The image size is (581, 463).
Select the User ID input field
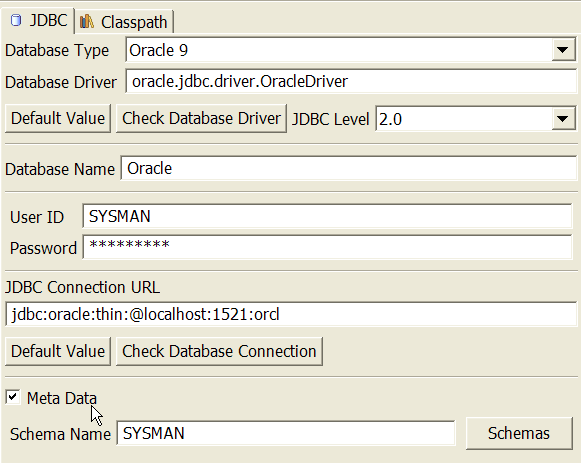(x=327, y=216)
